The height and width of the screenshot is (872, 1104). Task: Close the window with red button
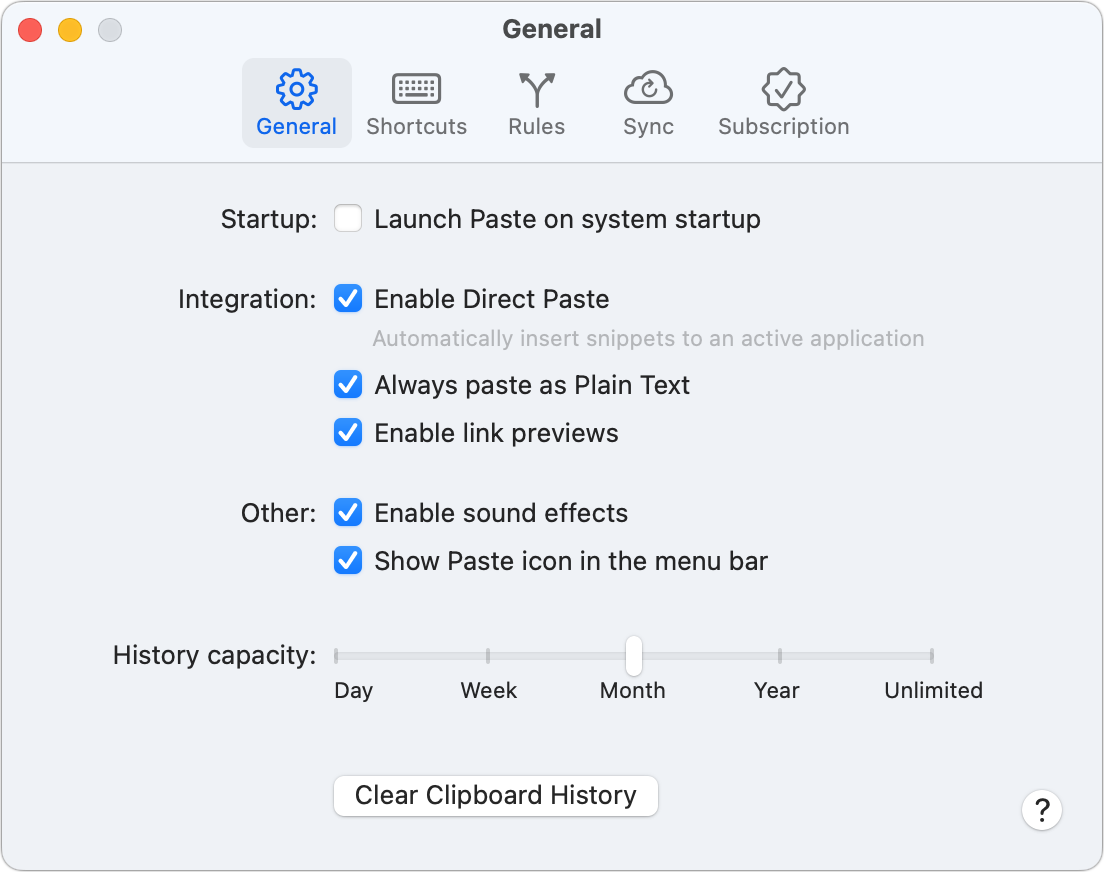30,30
